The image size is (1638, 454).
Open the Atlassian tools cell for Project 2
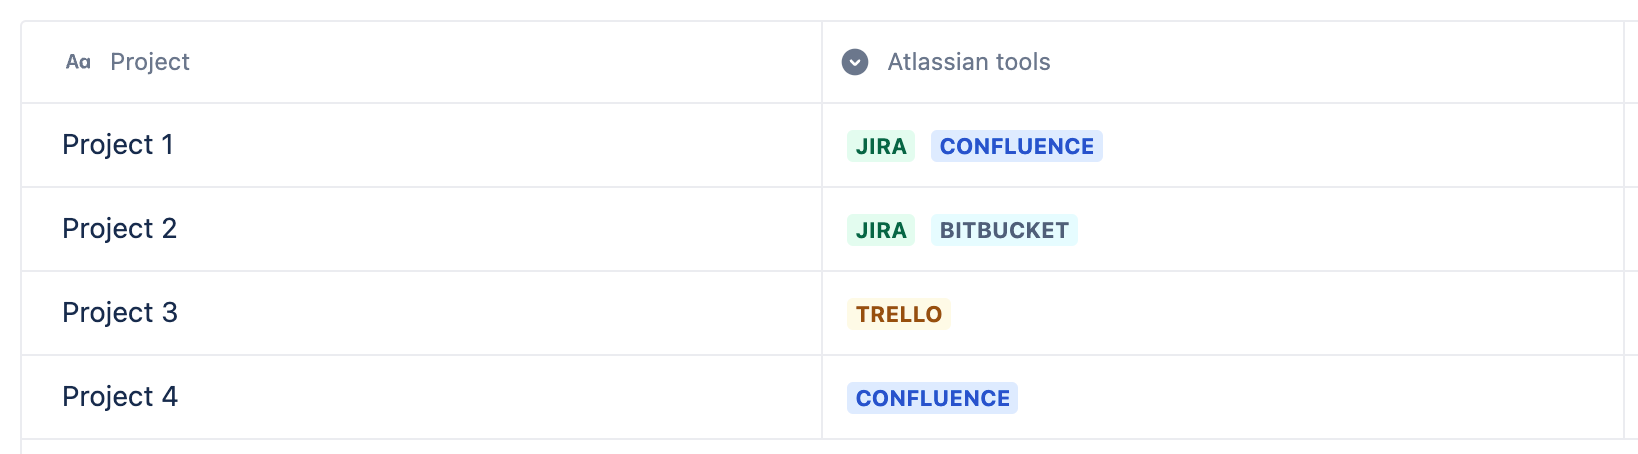click(1223, 229)
